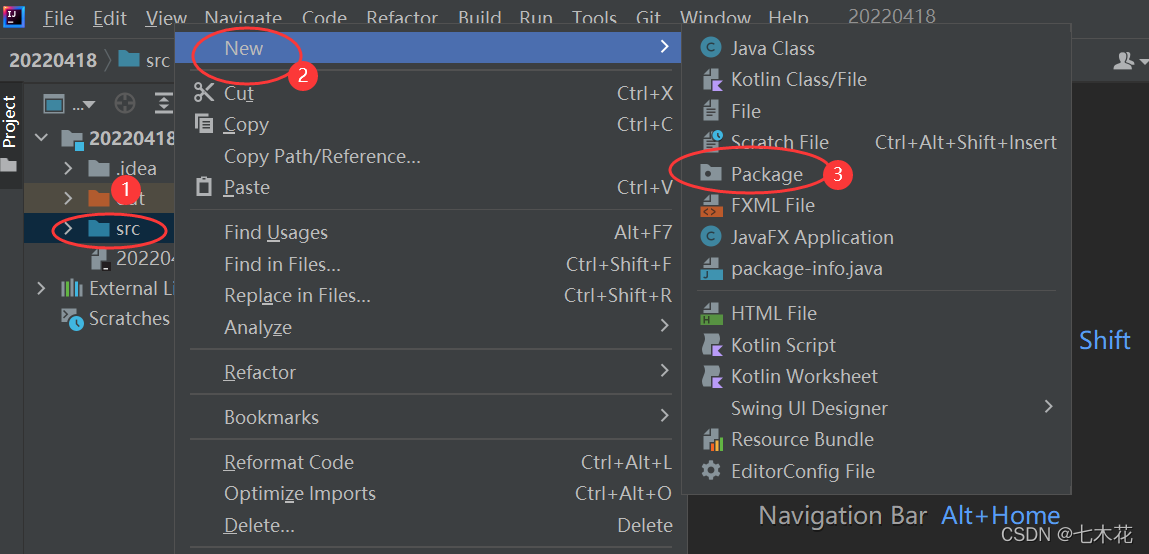Select the Scratches tree item
Screen dimensions: 1149x554
[129, 319]
